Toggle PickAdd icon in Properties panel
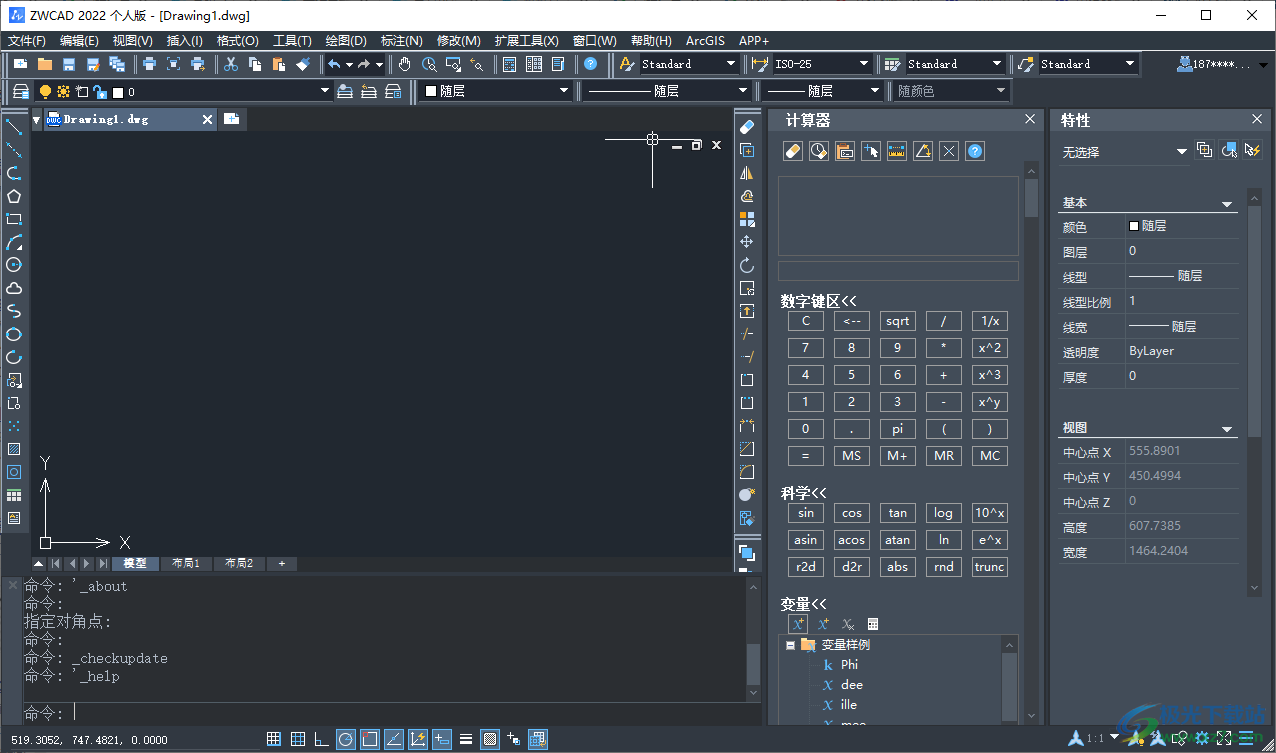Viewport: 1276px width, 753px height. pos(1205,150)
